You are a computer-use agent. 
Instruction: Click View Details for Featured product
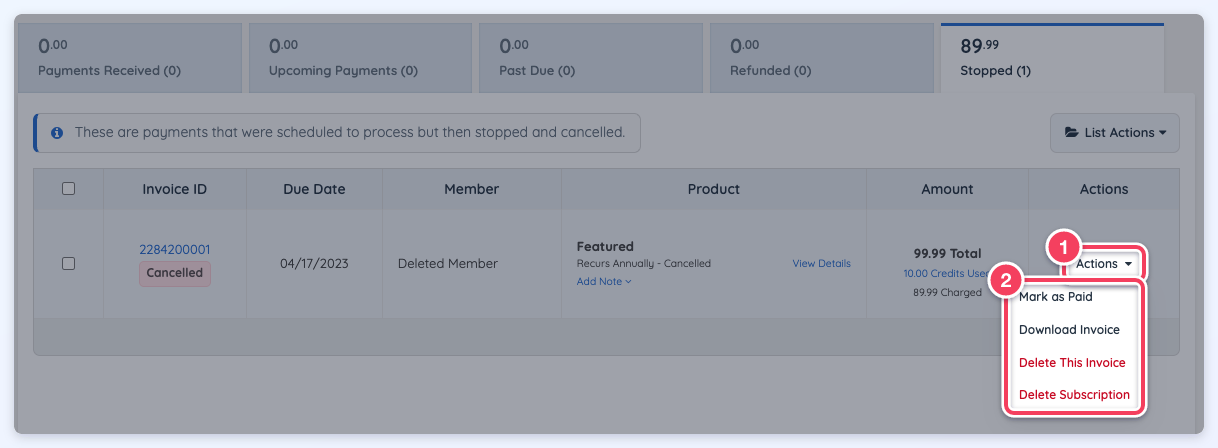point(821,264)
